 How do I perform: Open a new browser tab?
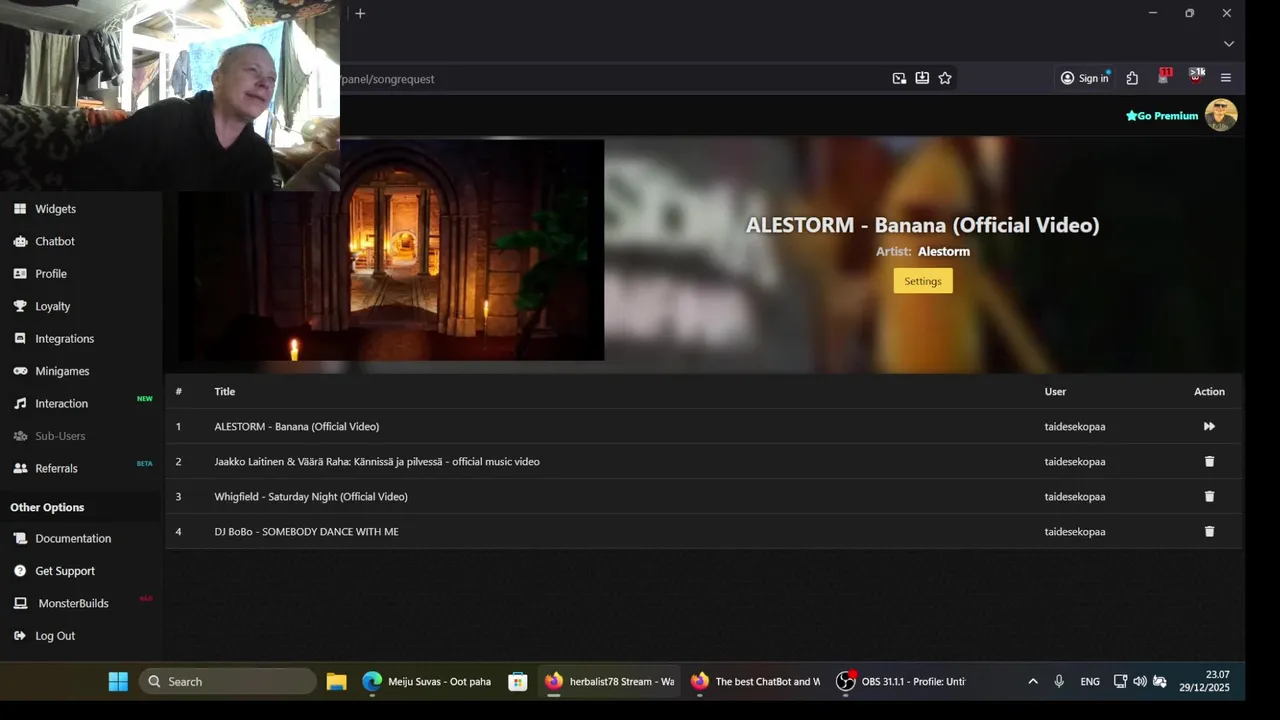tap(360, 13)
